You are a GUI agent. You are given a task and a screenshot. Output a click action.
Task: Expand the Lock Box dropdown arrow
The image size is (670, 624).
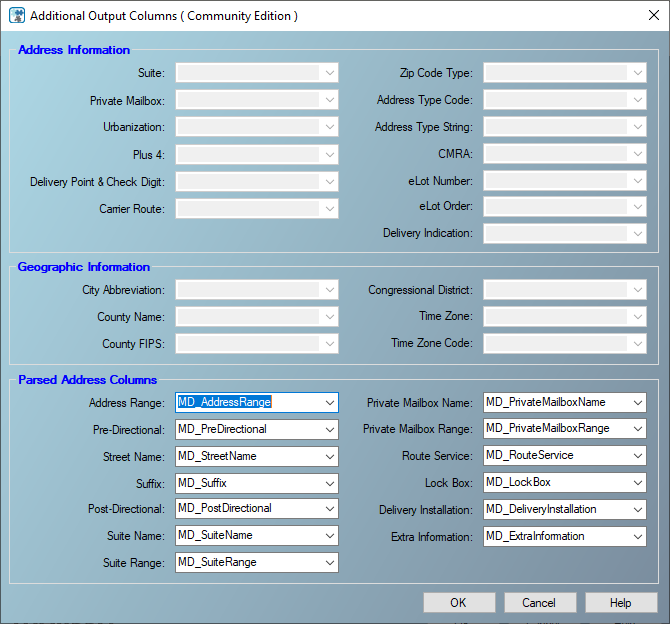coord(638,483)
